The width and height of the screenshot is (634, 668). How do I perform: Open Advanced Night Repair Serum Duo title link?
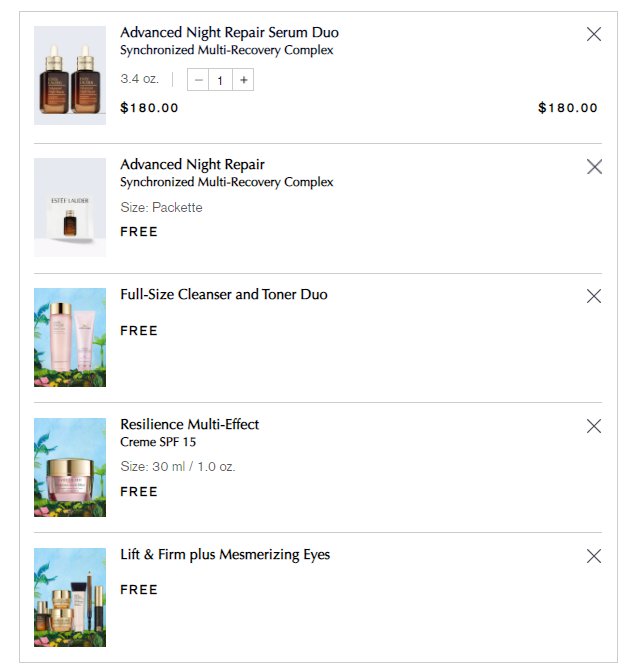coord(229,32)
